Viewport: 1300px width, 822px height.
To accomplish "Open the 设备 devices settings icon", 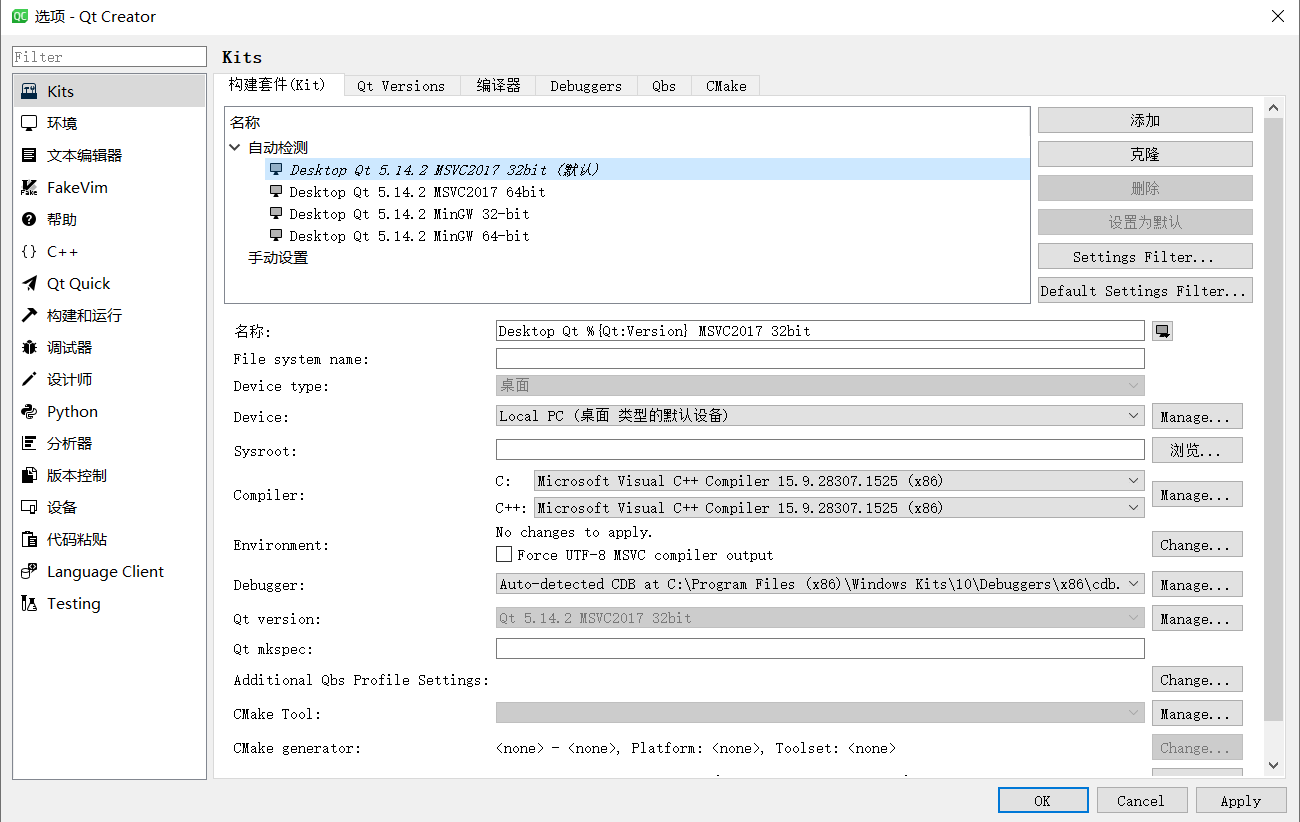I will click(33, 507).
